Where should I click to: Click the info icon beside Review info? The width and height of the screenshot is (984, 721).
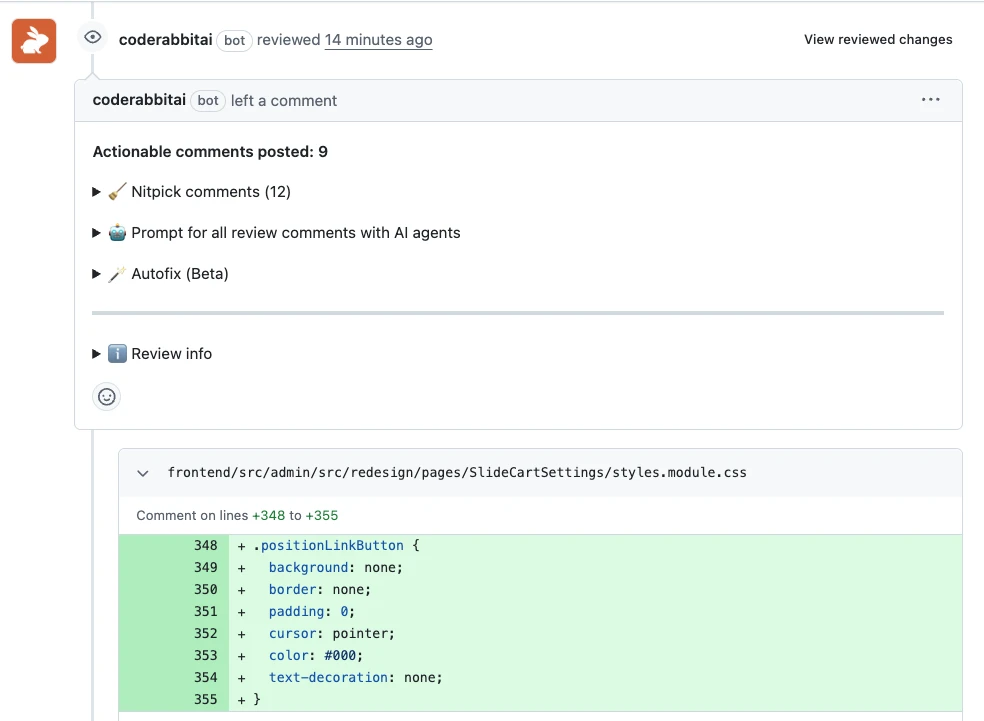116,353
